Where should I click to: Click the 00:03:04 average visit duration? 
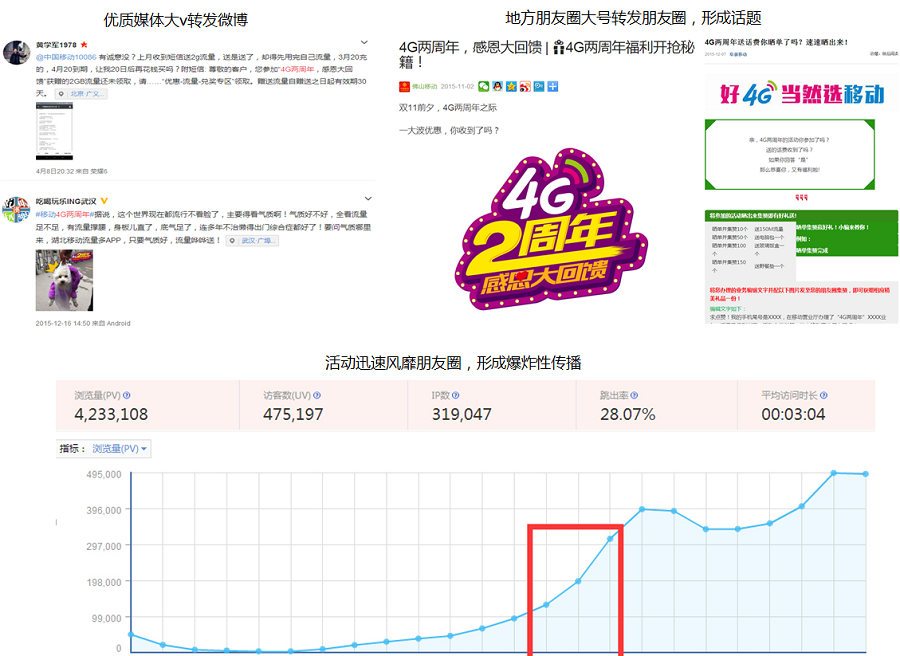tap(793, 414)
